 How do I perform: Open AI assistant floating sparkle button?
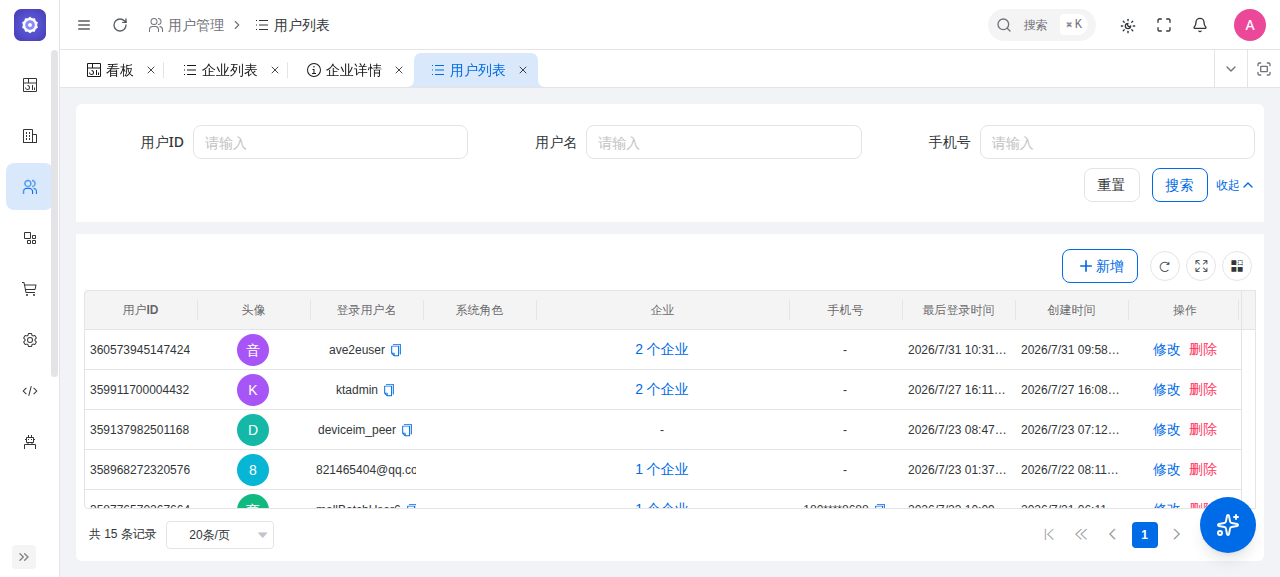coord(1228,525)
